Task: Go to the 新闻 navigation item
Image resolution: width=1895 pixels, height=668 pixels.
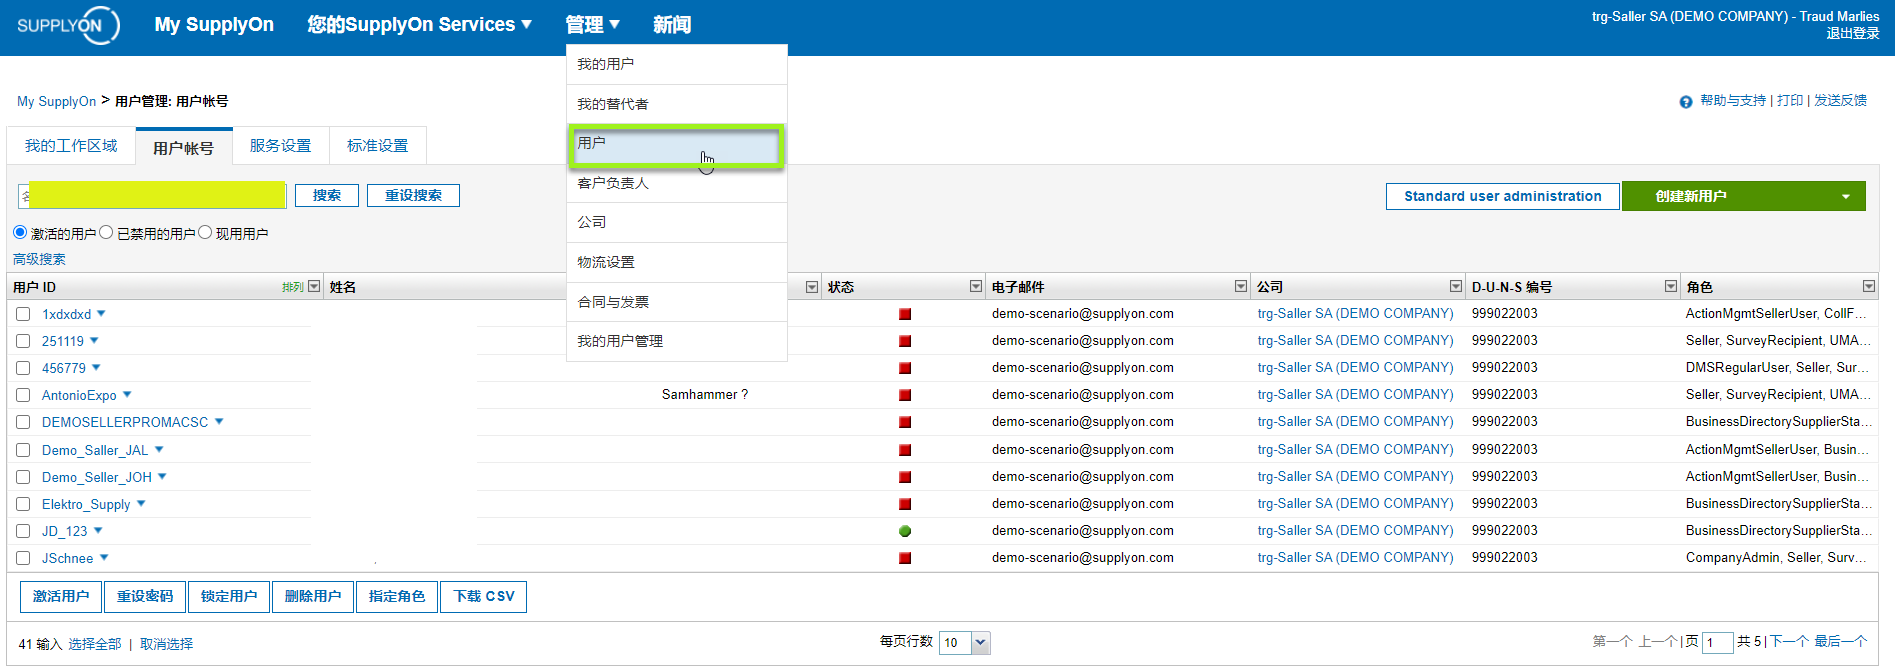Action: (672, 25)
